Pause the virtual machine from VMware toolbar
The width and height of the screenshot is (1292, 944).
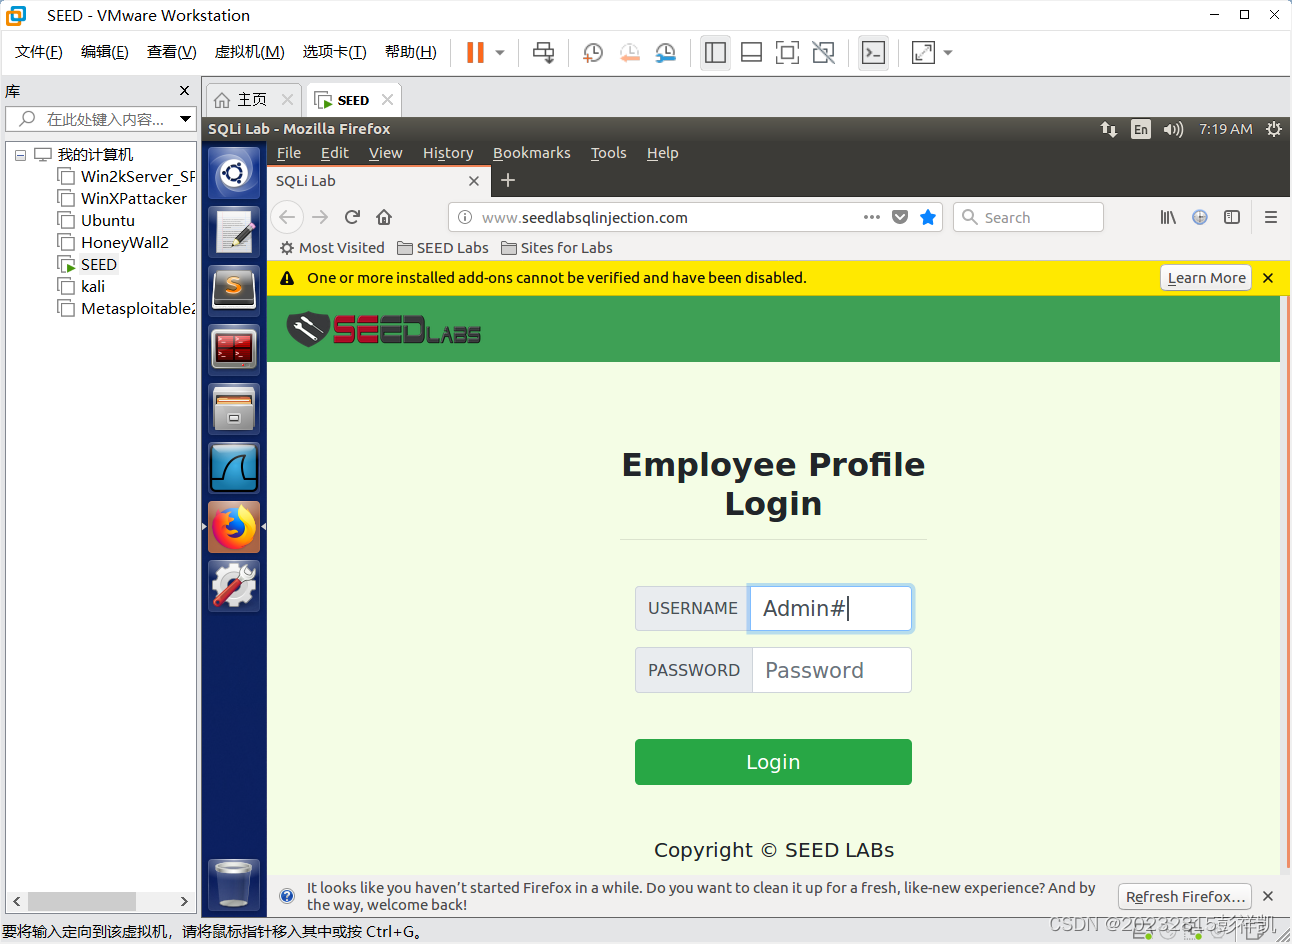475,52
